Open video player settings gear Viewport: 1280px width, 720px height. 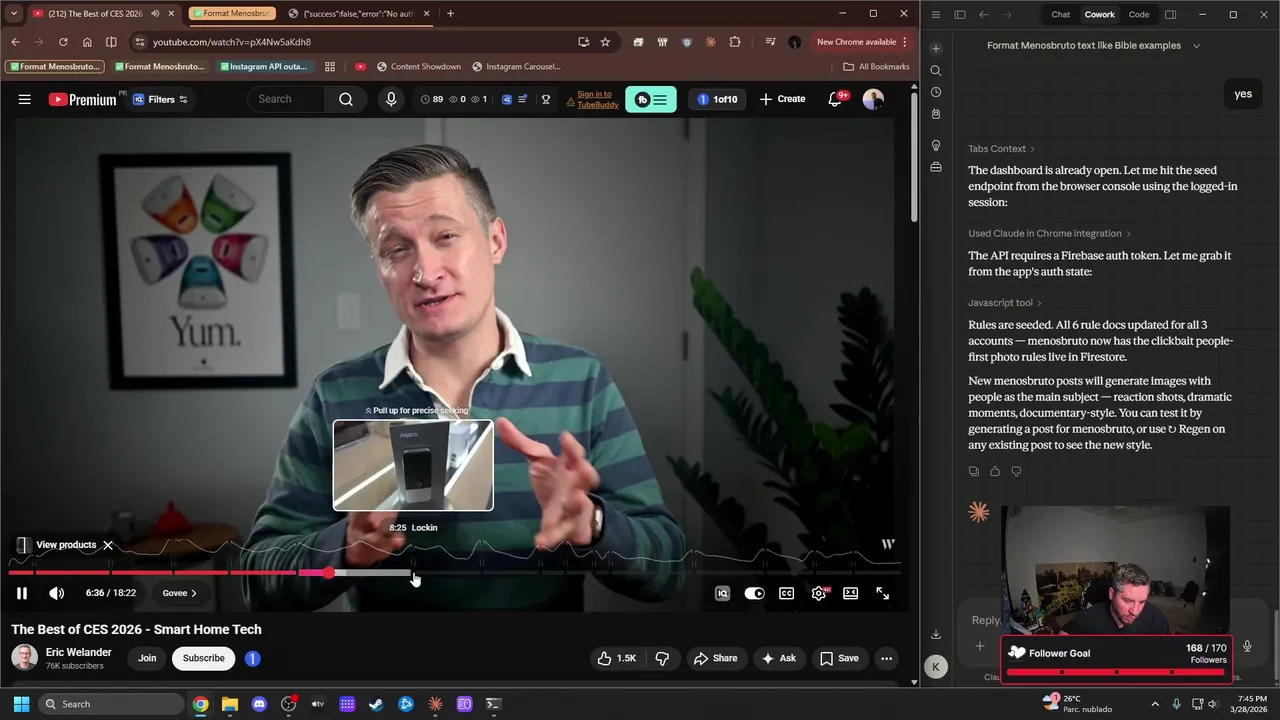(x=819, y=593)
